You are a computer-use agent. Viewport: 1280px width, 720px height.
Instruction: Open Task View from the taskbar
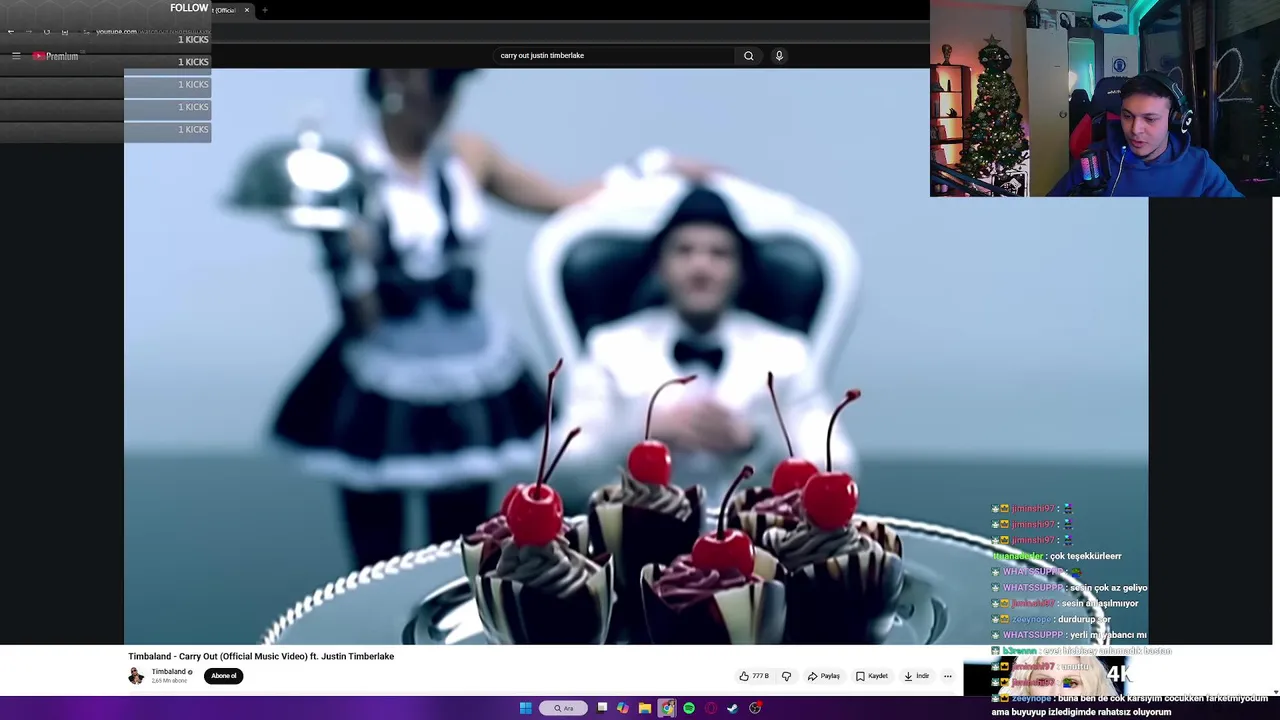click(602, 708)
